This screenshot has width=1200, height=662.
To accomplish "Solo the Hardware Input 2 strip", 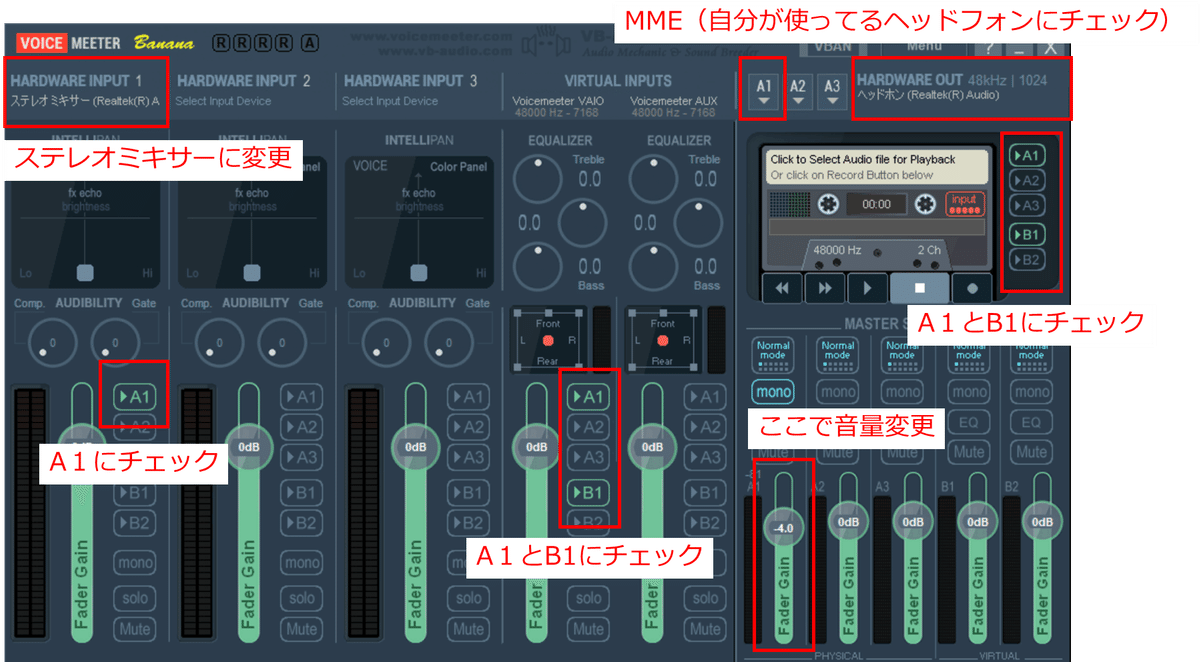I will pyautogui.click(x=301, y=598).
